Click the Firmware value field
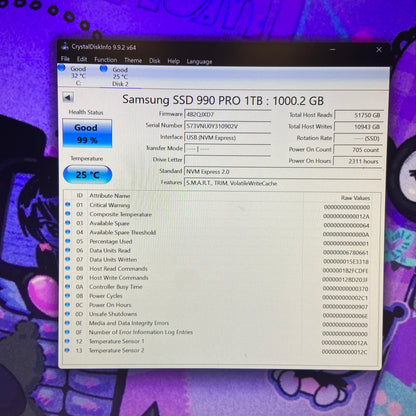 pyautogui.click(x=228, y=114)
